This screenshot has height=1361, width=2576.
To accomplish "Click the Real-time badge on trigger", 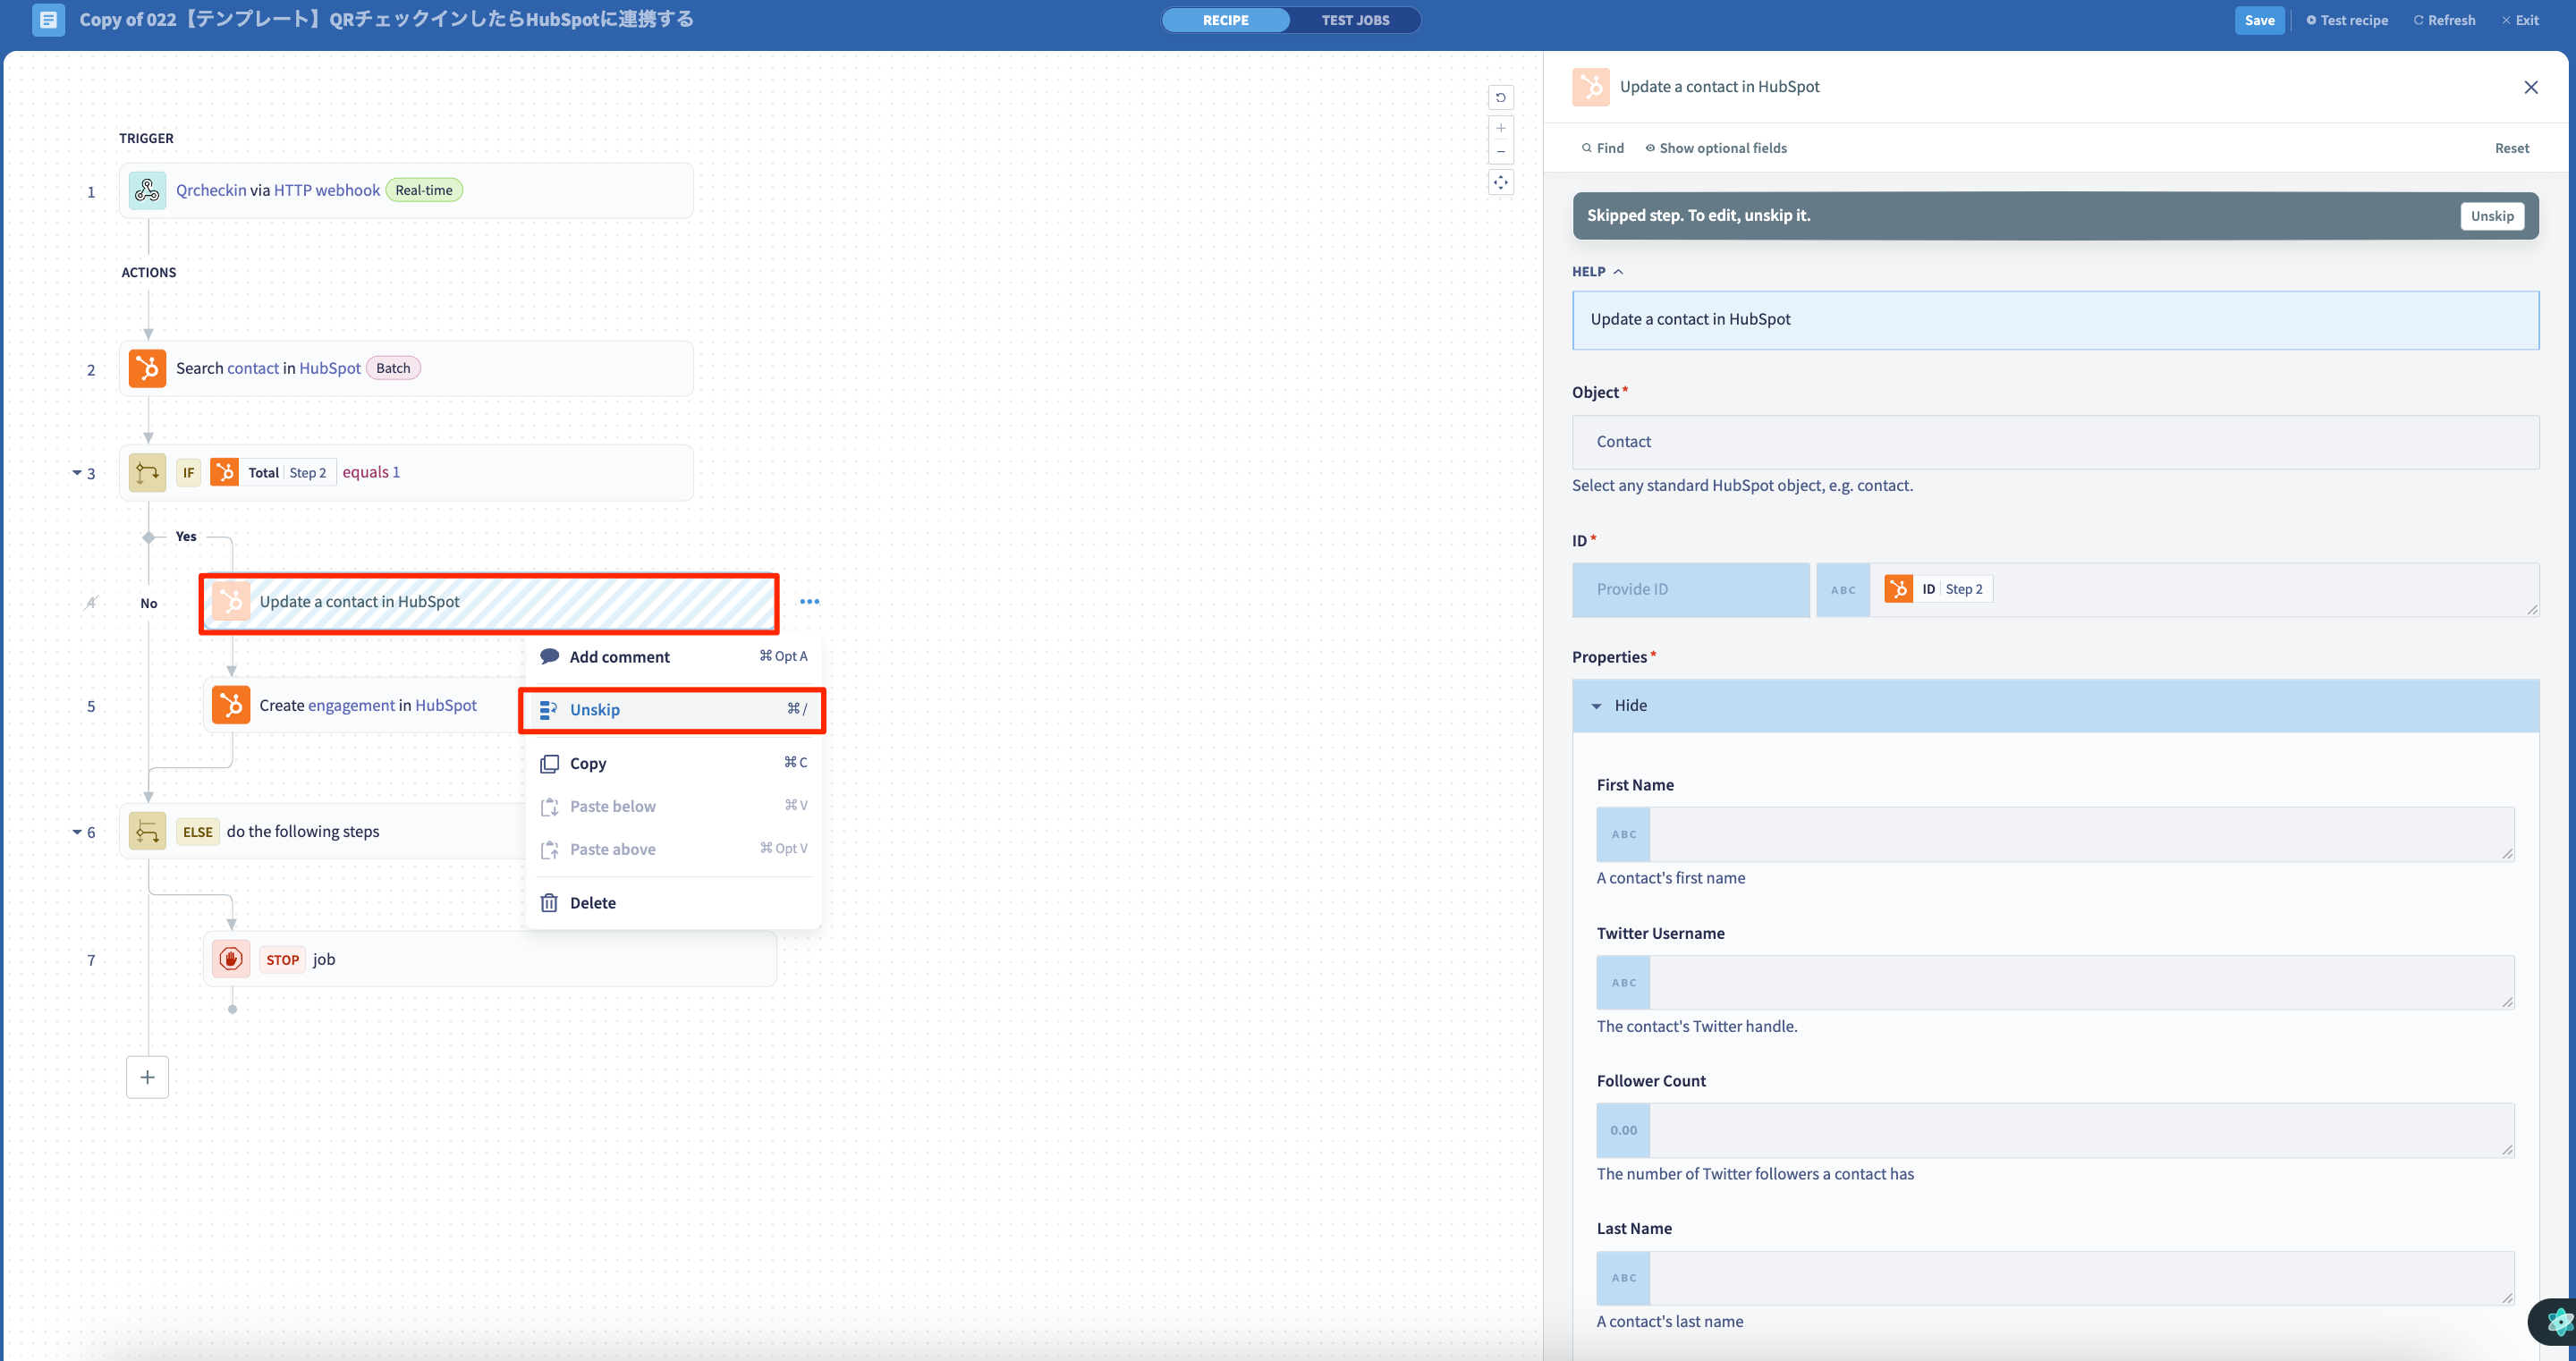I will pyautogui.click(x=424, y=190).
